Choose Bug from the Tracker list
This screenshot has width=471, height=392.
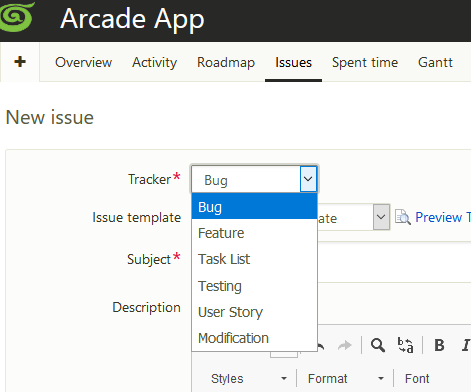(254, 207)
